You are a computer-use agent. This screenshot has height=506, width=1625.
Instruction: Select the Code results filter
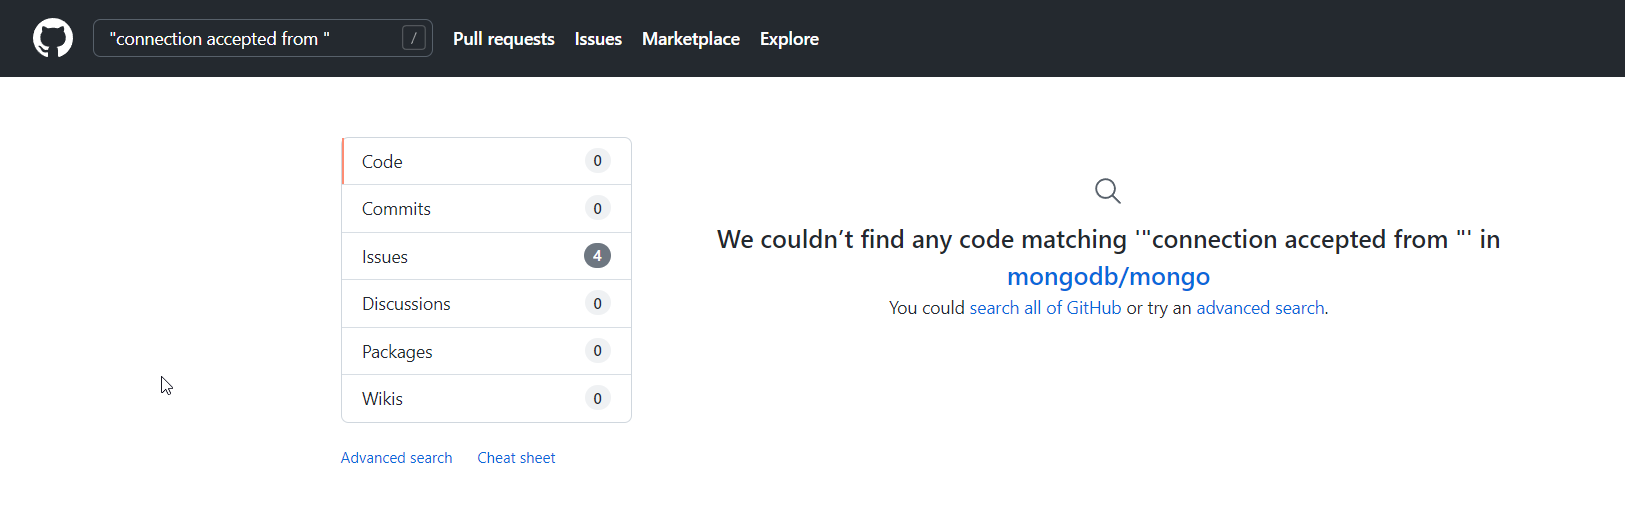pyautogui.click(x=382, y=162)
